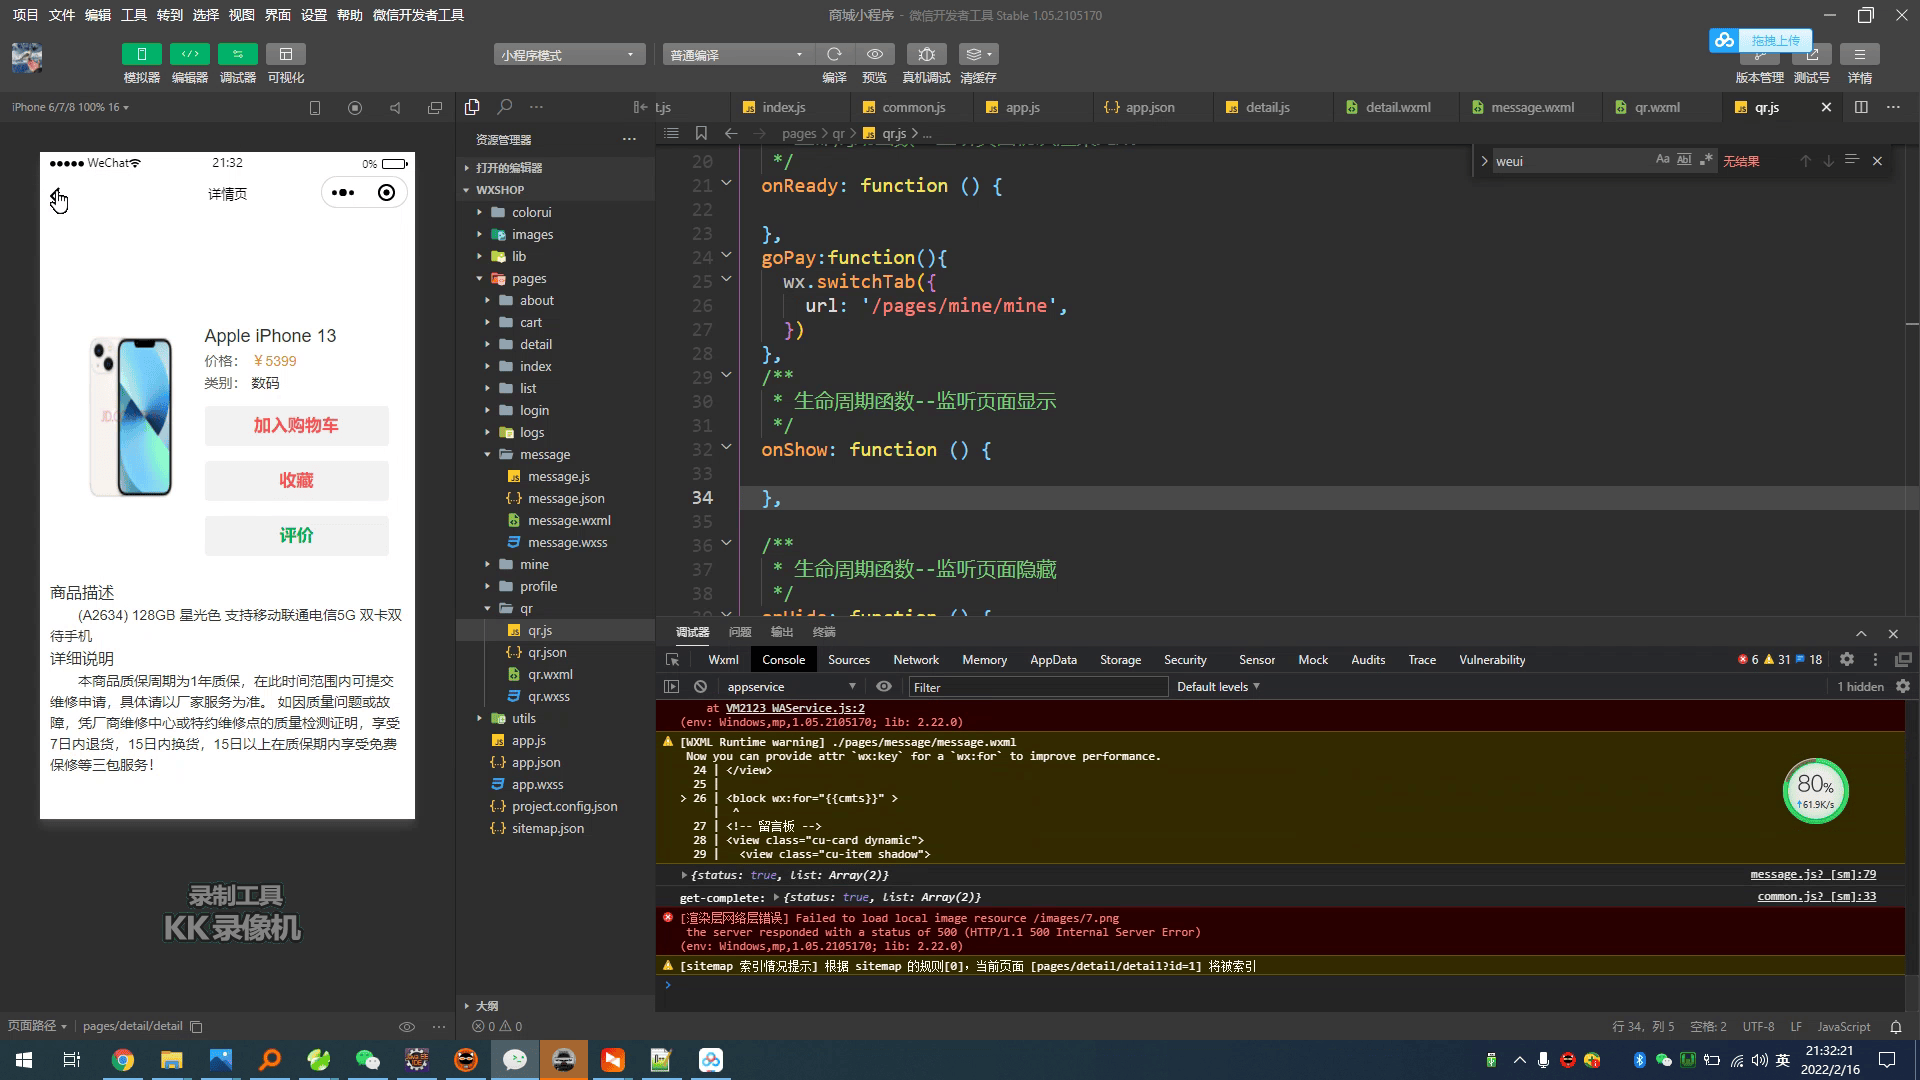Toggle the 编辑器 editor panel
Screen dimensions: 1920x1080
tap(190, 54)
